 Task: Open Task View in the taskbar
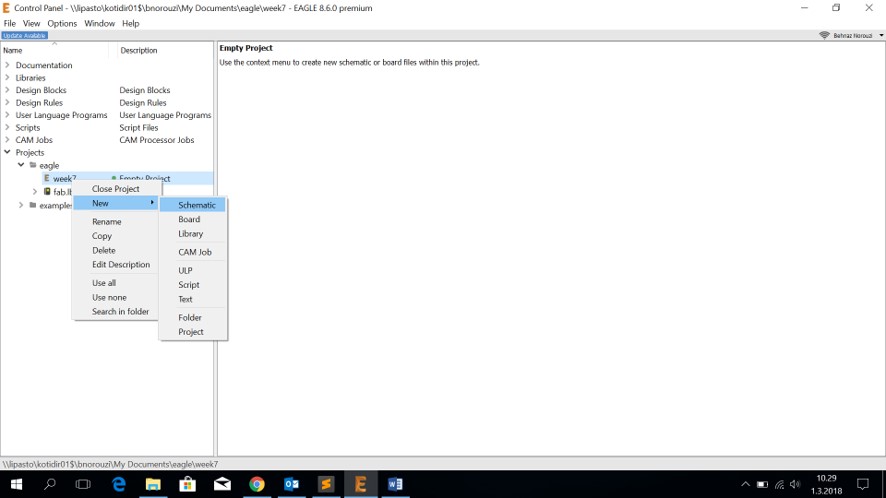tap(83, 484)
